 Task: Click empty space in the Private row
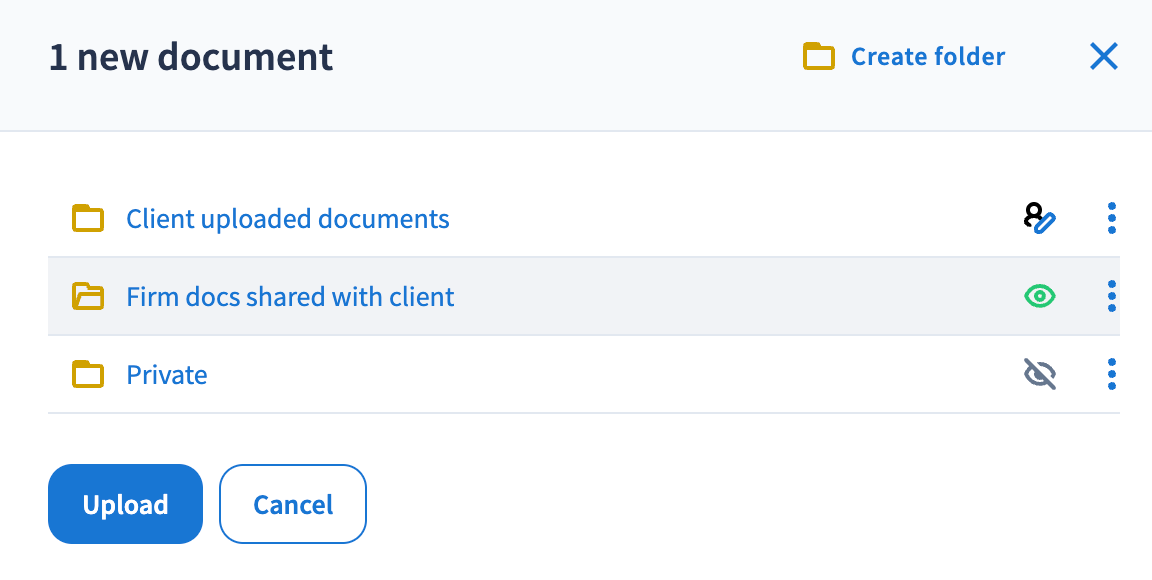point(600,375)
